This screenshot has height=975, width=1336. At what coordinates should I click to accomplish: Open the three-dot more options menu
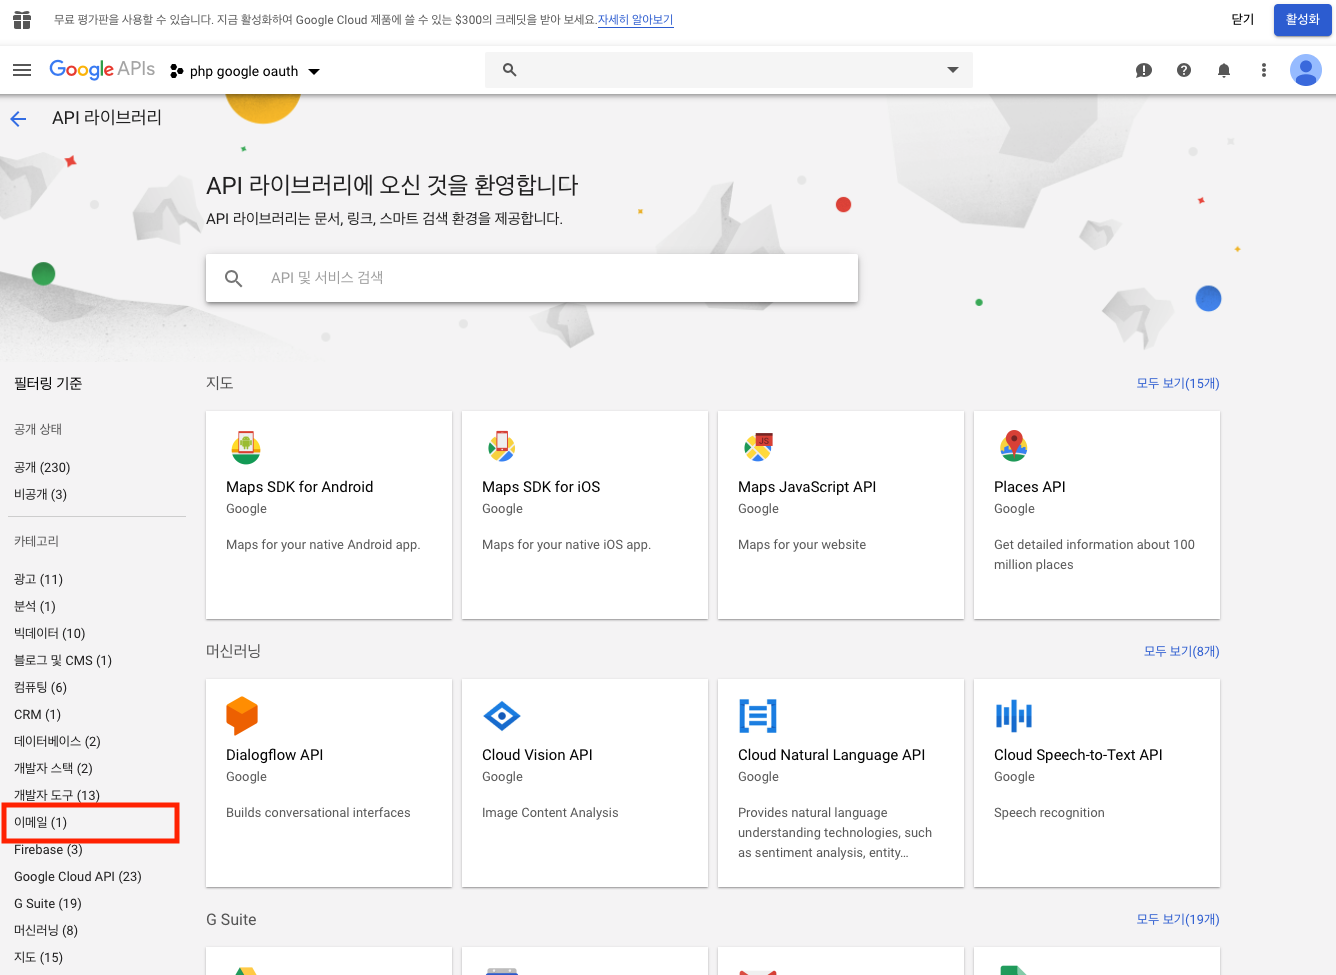tap(1264, 70)
